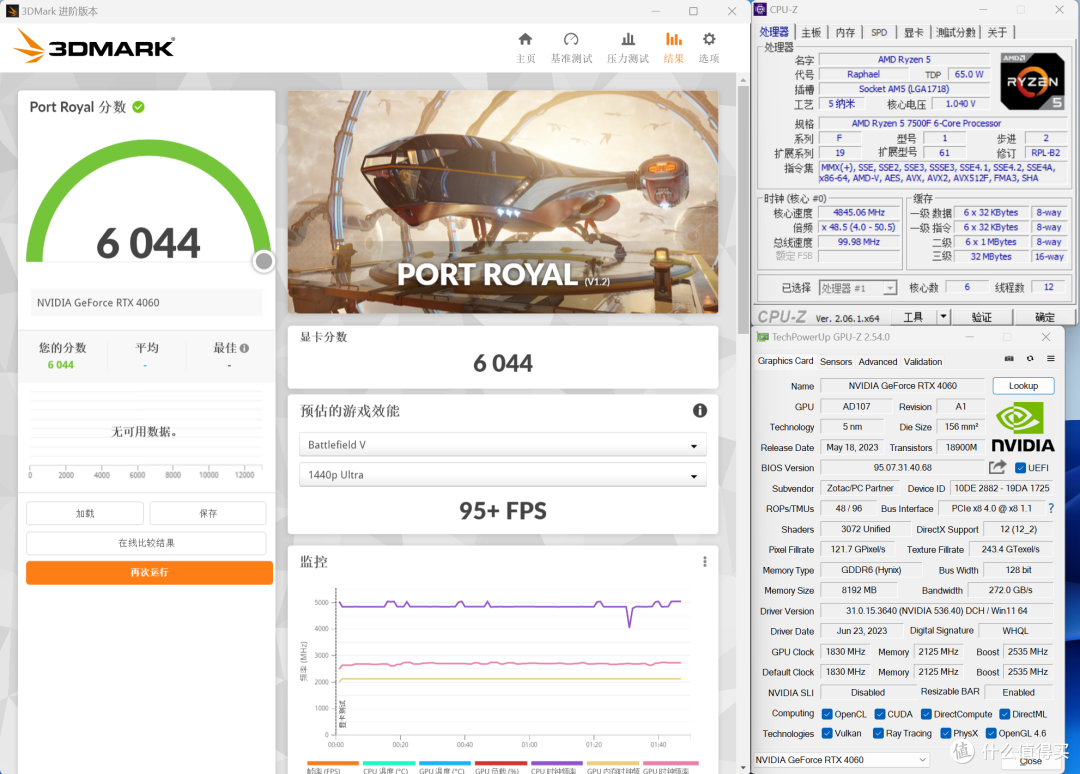The height and width of the screenshot is (774, 1080).
Task: Click the info icon next to 最佳
Action: [x=245, y=348]
